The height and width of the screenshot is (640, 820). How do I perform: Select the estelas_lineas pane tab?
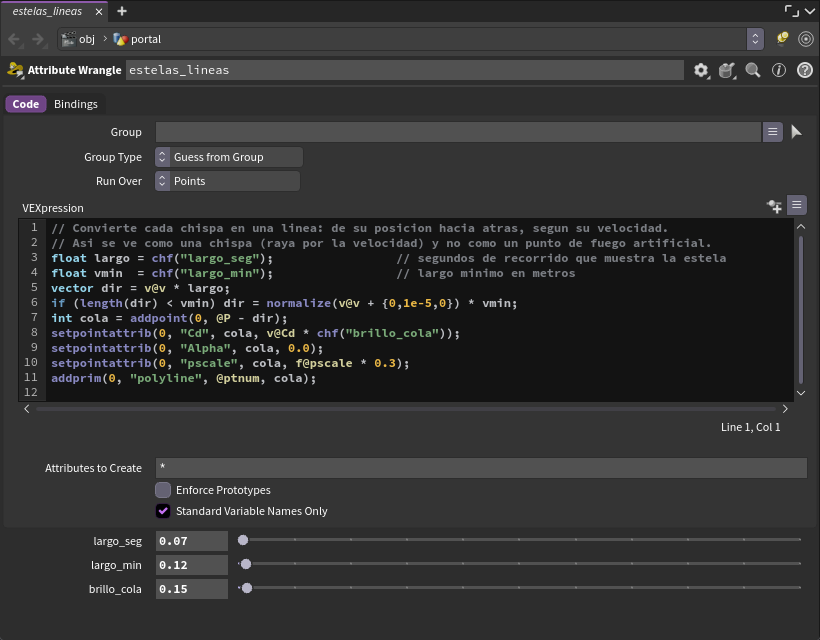(48, 11)
